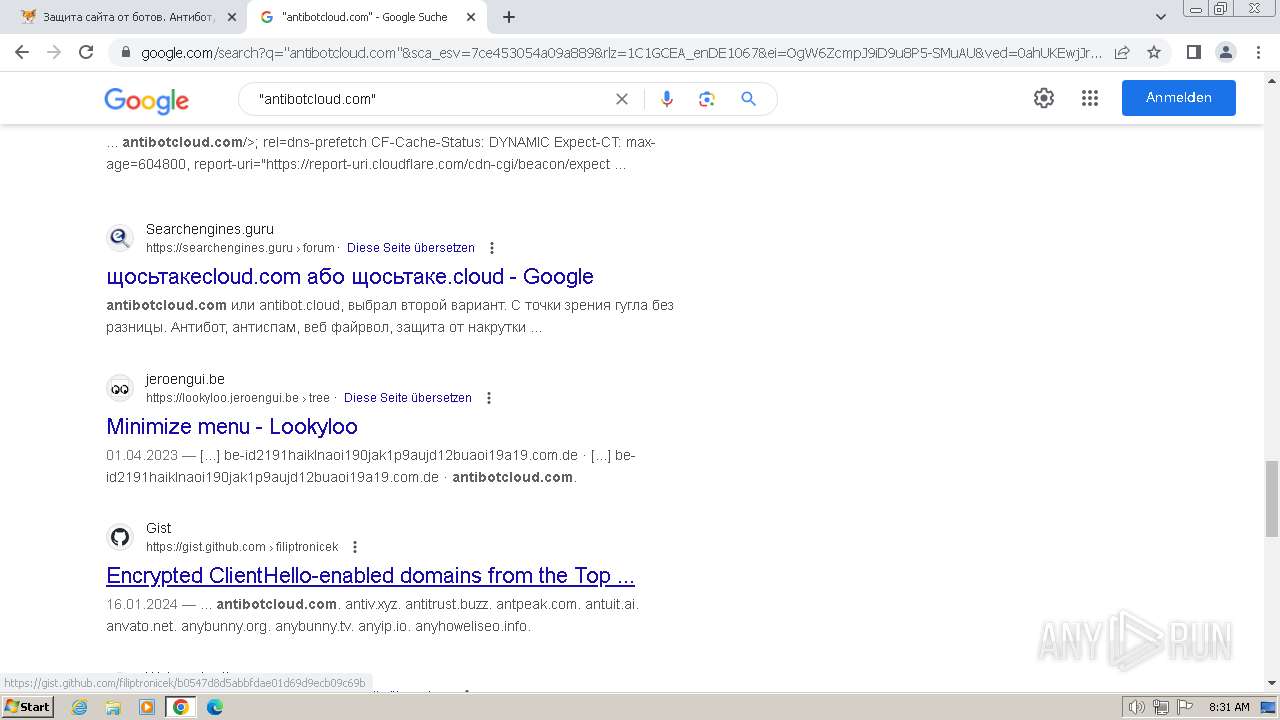
Task: Expand the tab search dropdown arrow
Action: point(1161,17)
